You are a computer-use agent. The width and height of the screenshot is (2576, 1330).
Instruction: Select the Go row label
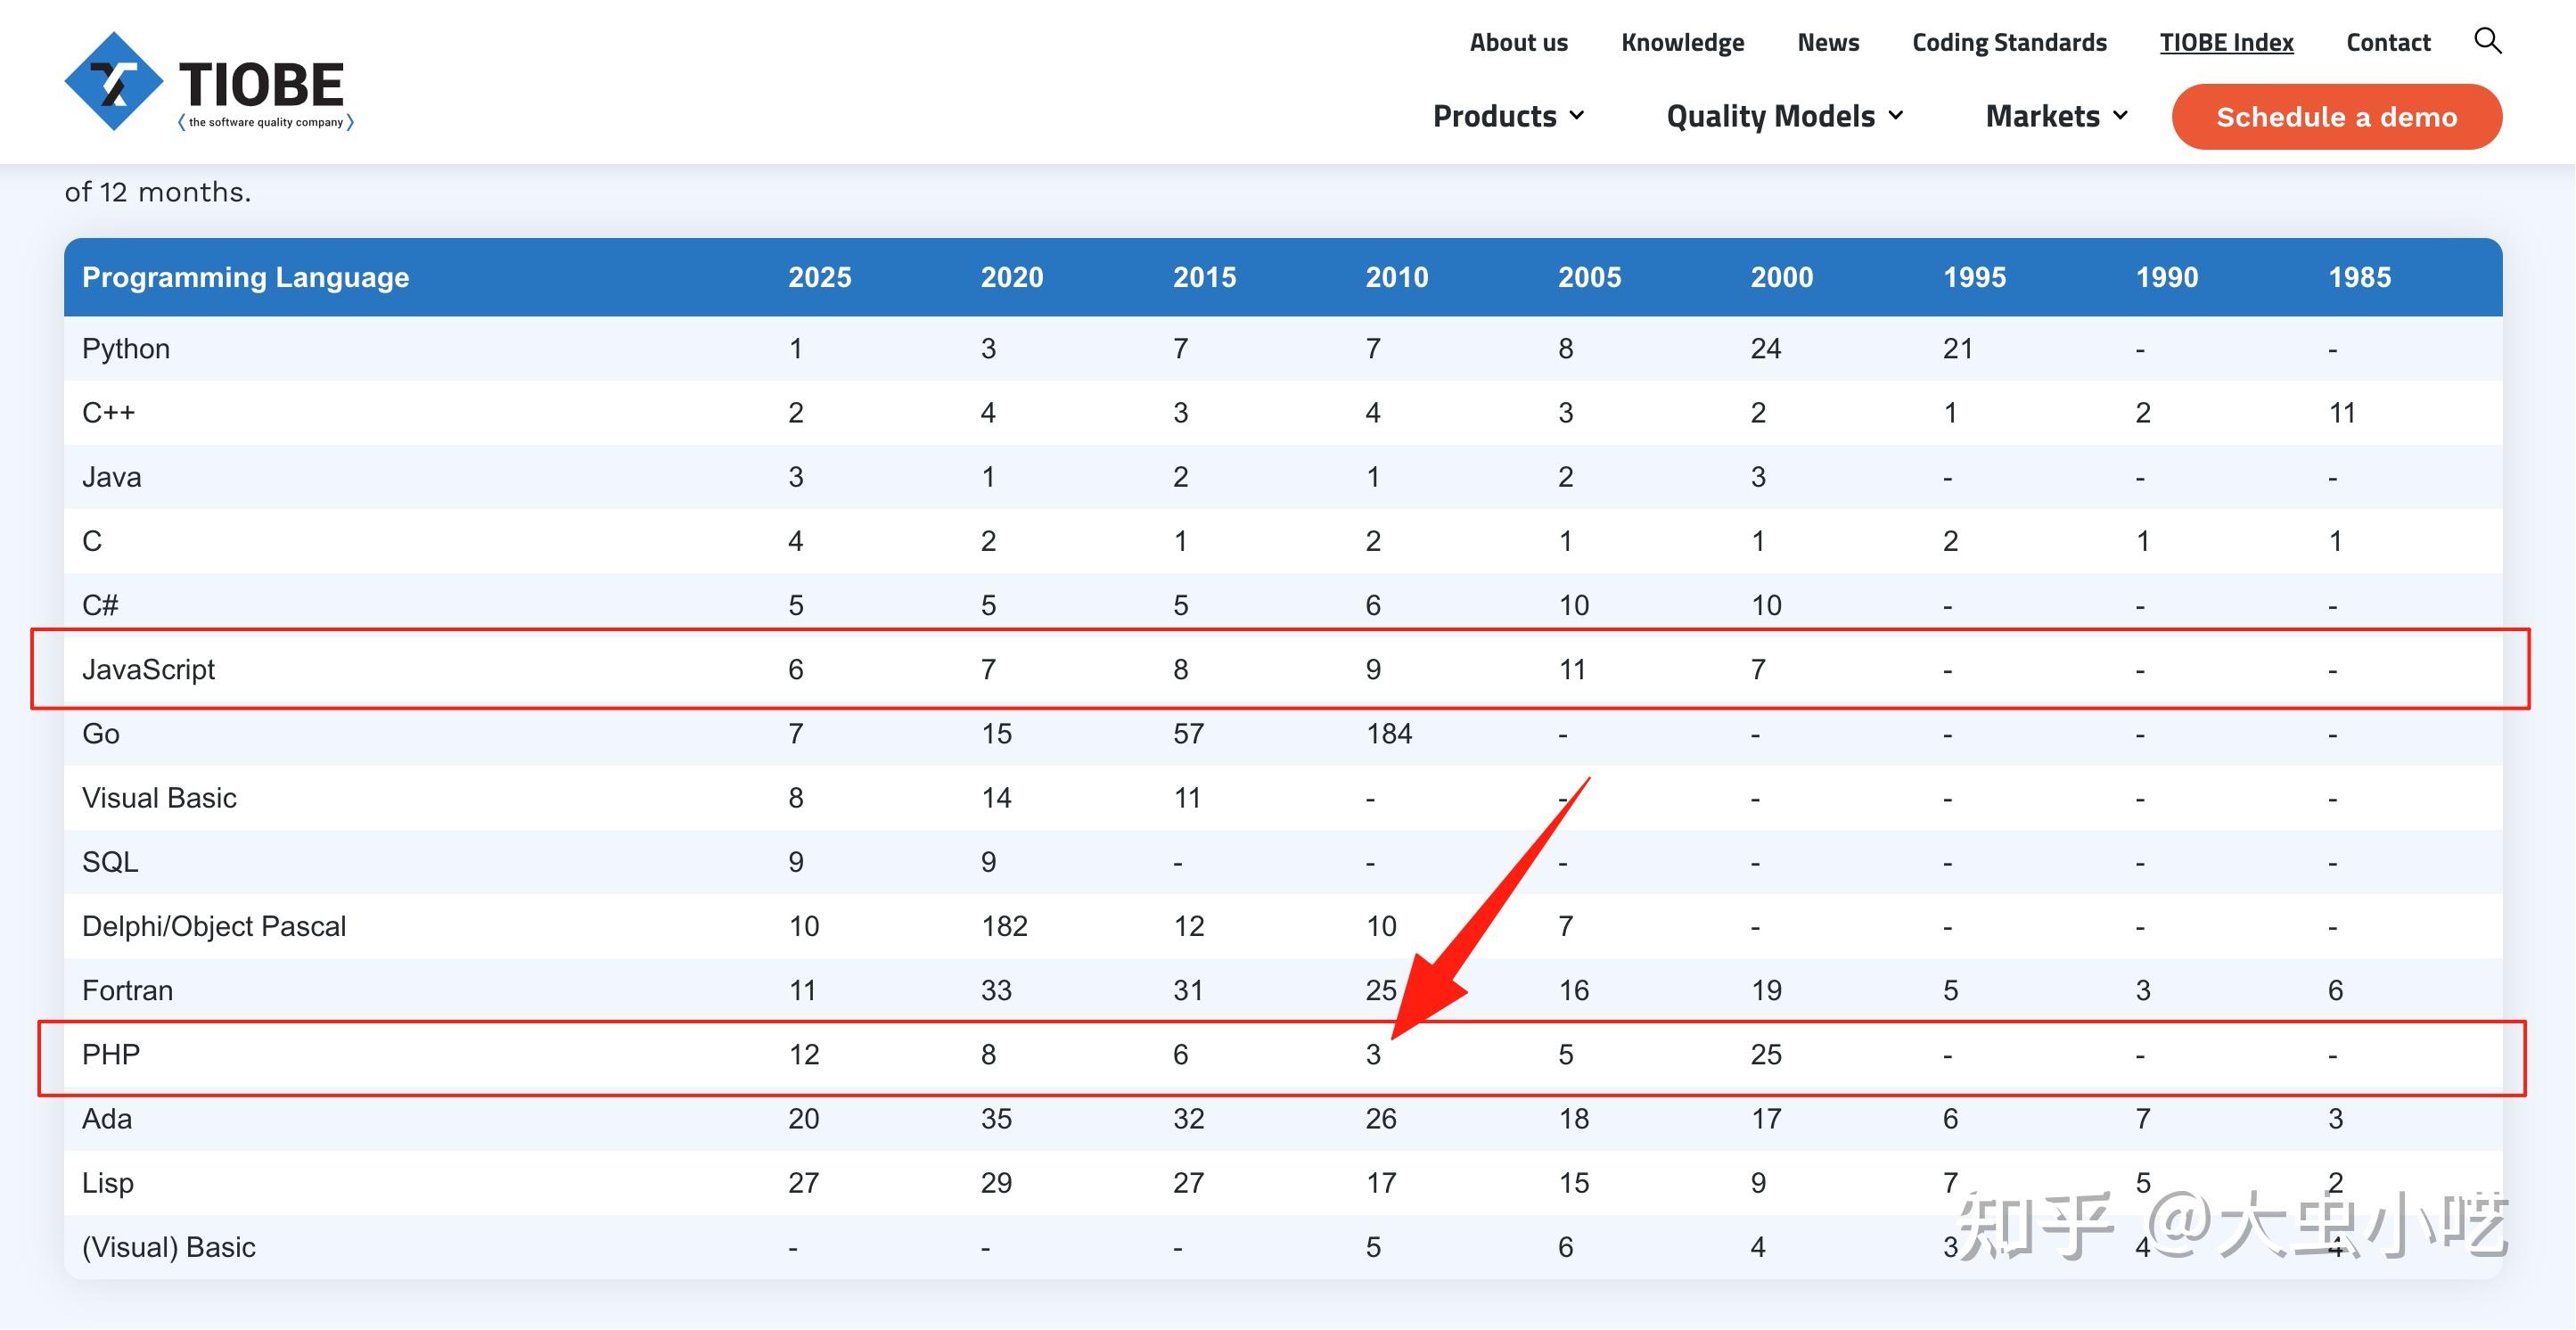[101, 733]
